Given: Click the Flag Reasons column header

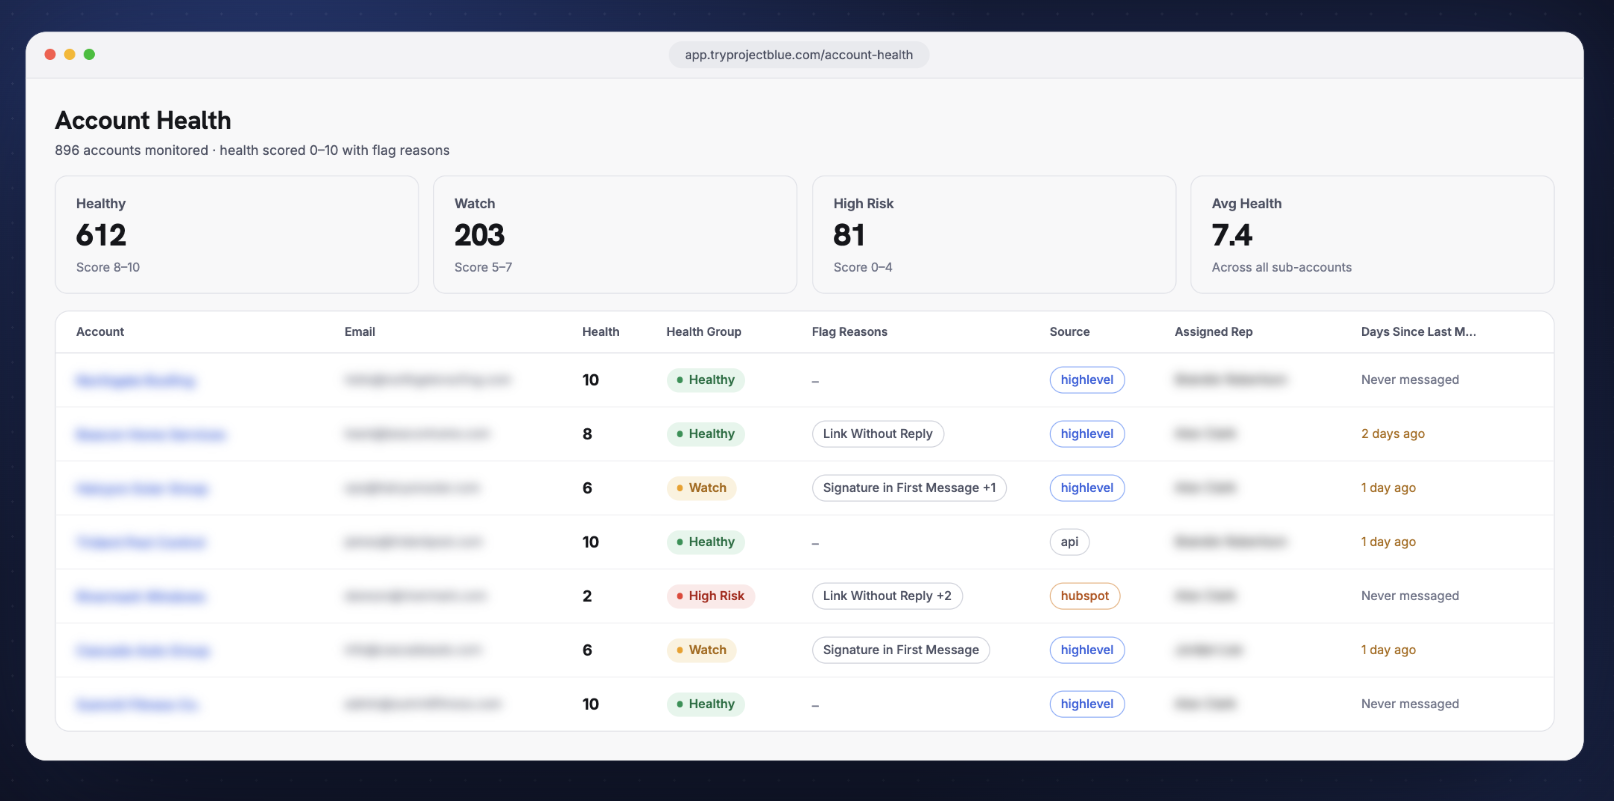Looking at the screenshot, I should (x=850, y=332).
